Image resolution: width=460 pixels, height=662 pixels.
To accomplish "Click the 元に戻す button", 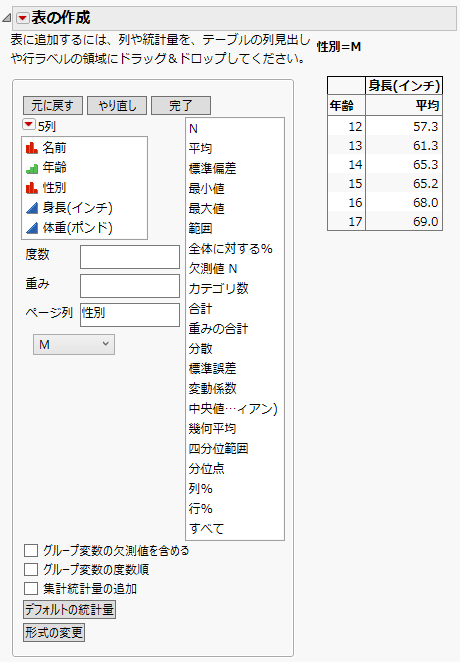I will [53, 106].
